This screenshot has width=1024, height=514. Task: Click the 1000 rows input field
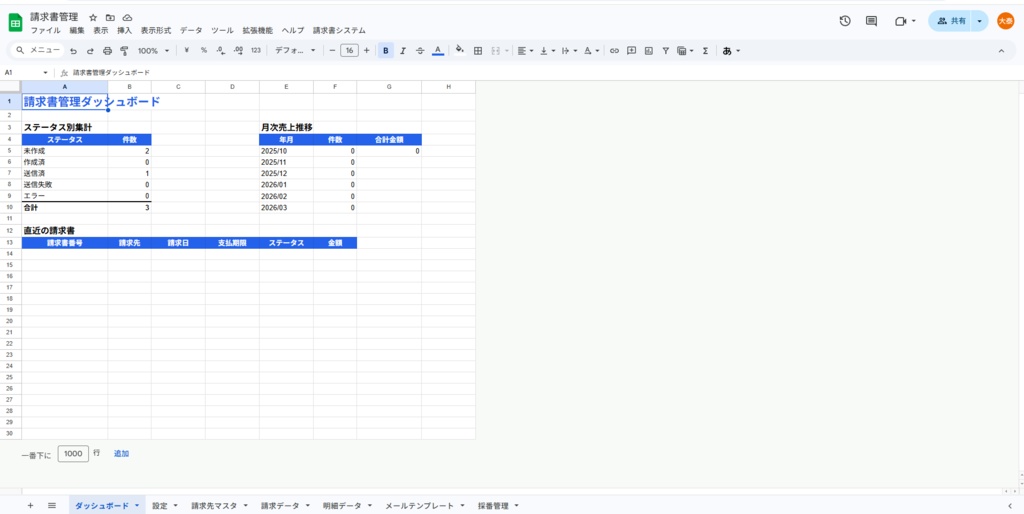pyautogui.click(x=73, y=454)
